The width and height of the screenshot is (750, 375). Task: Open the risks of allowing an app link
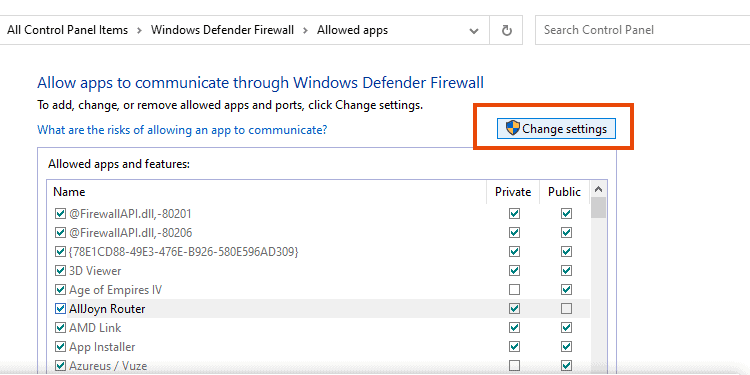tap(182, 130)
